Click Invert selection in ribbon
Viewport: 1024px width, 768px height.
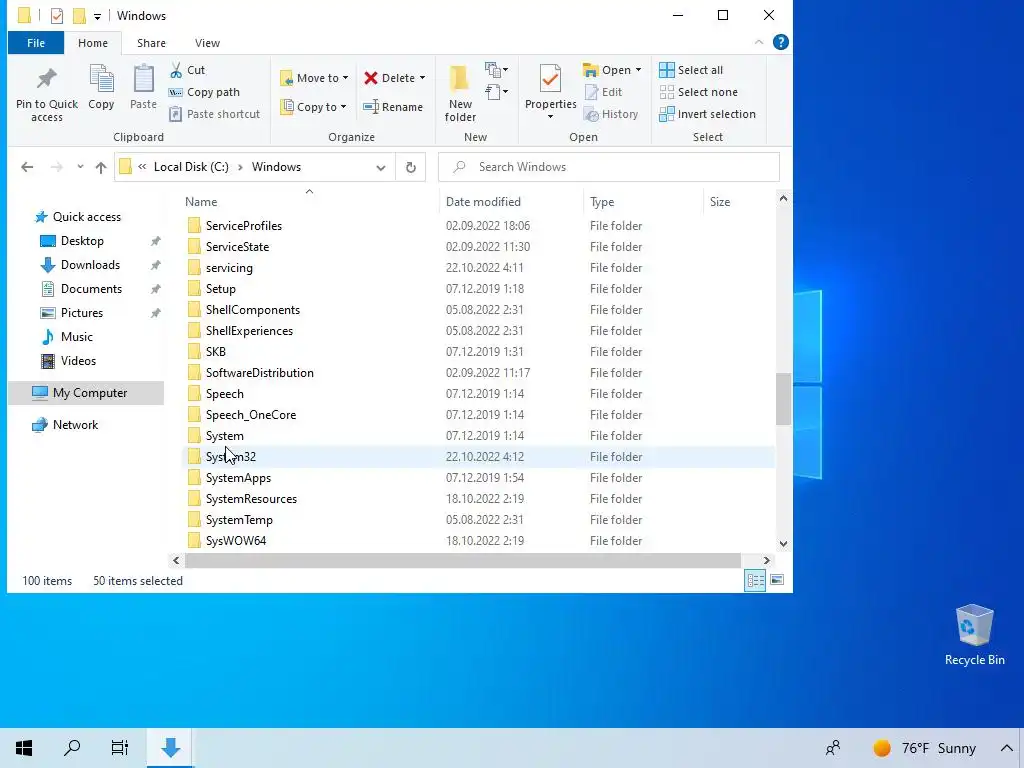point(707,114)
